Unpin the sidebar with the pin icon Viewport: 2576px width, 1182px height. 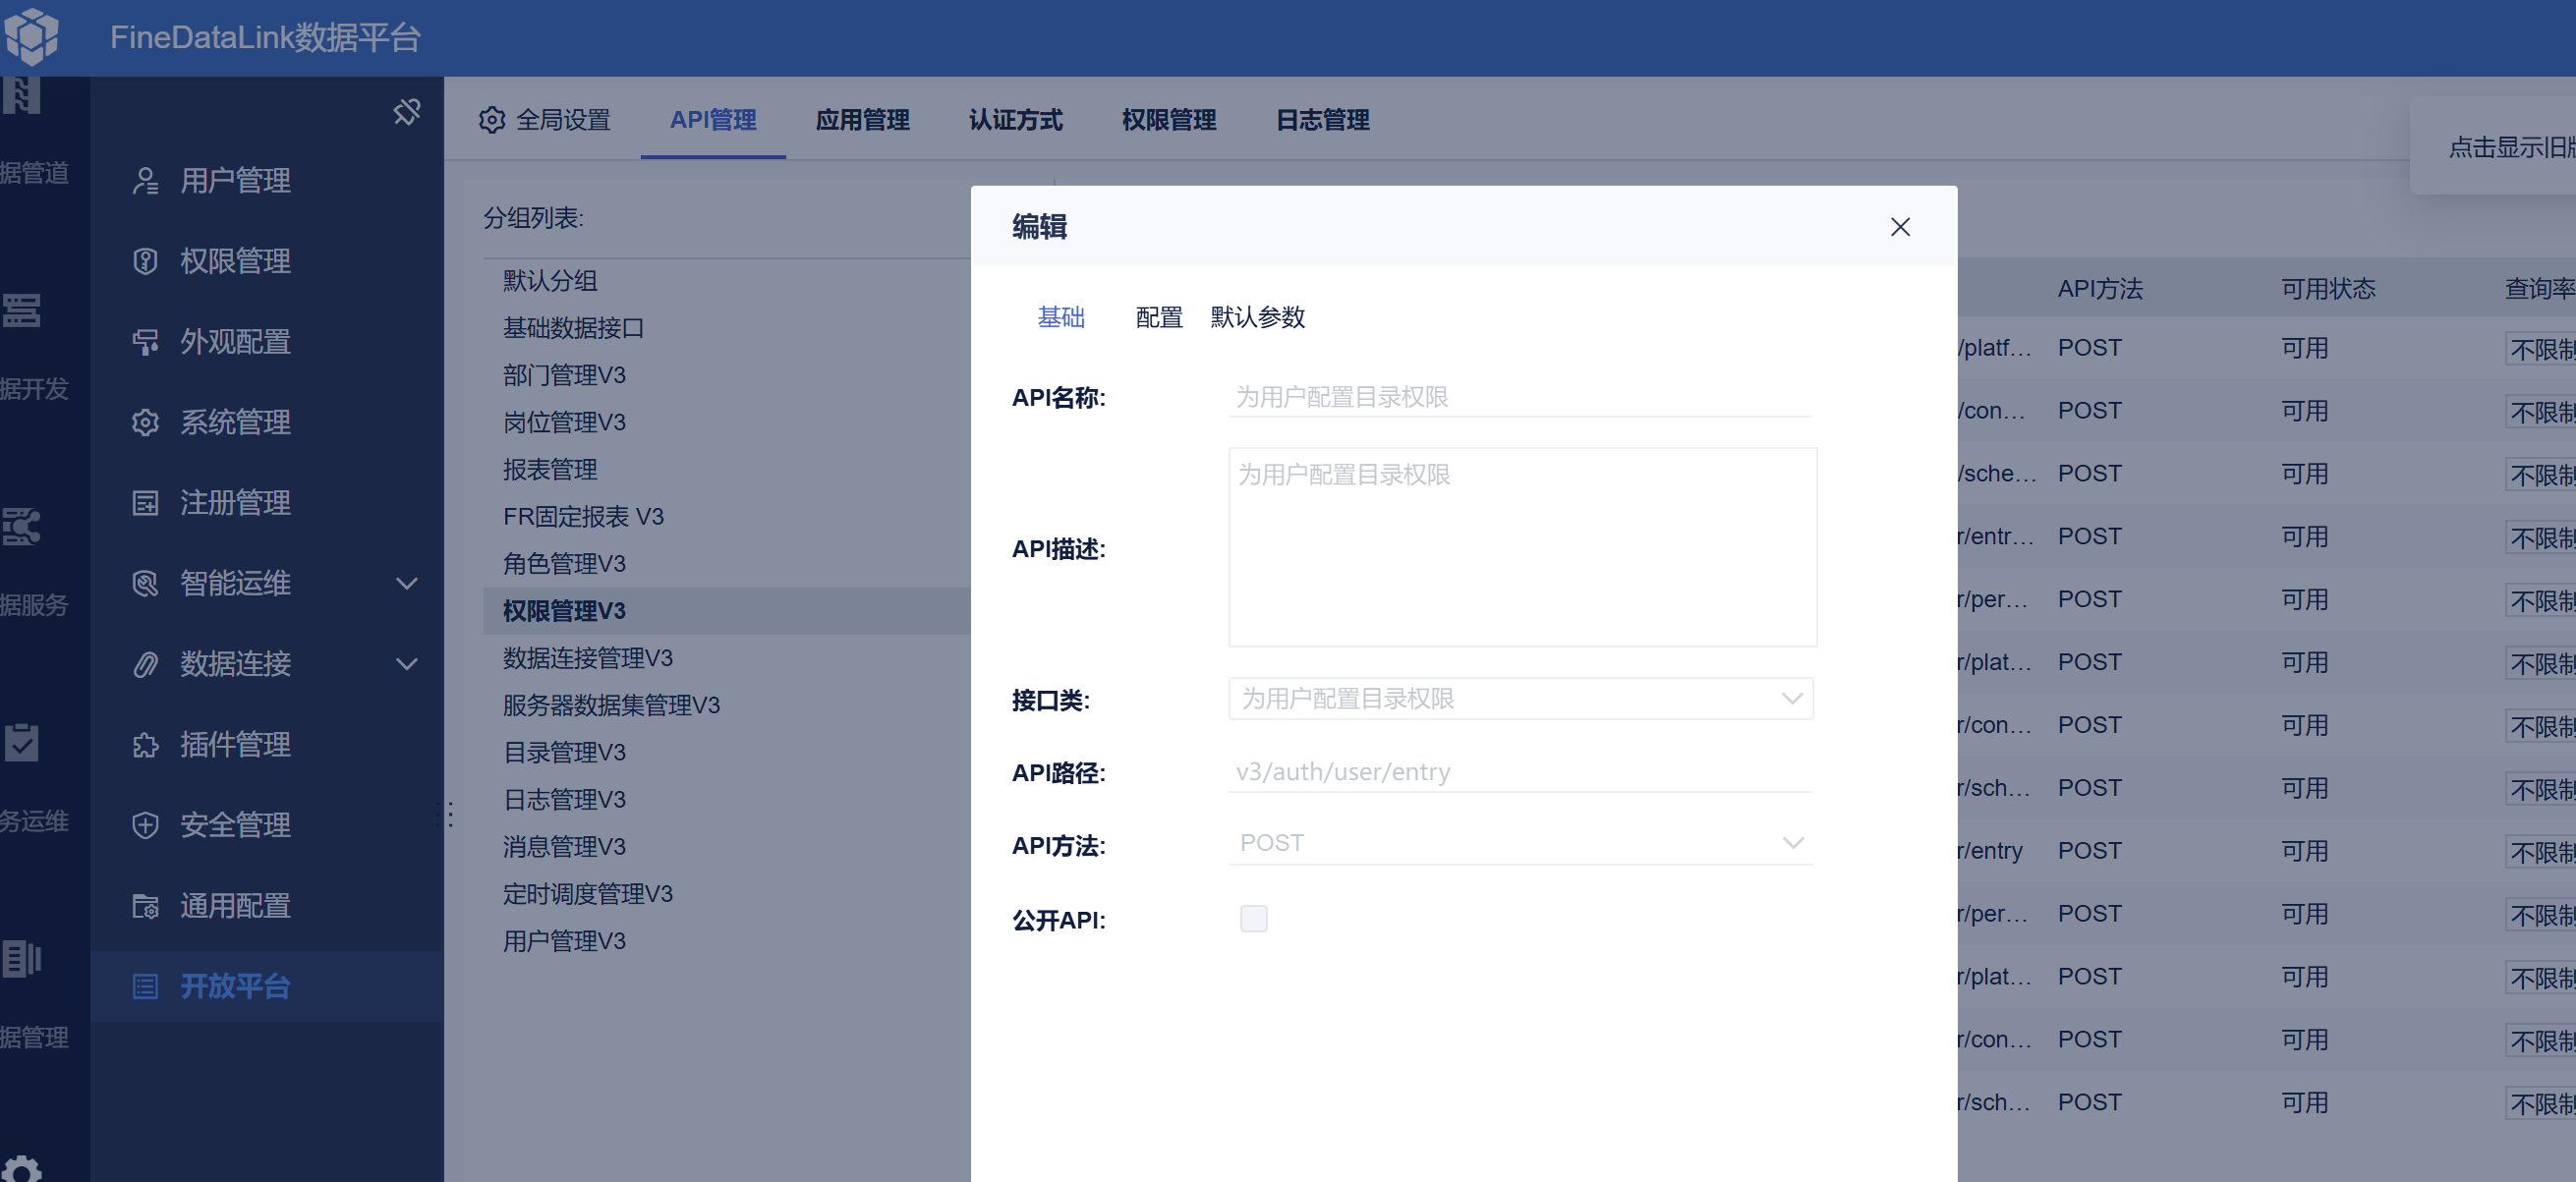point(406,112)
